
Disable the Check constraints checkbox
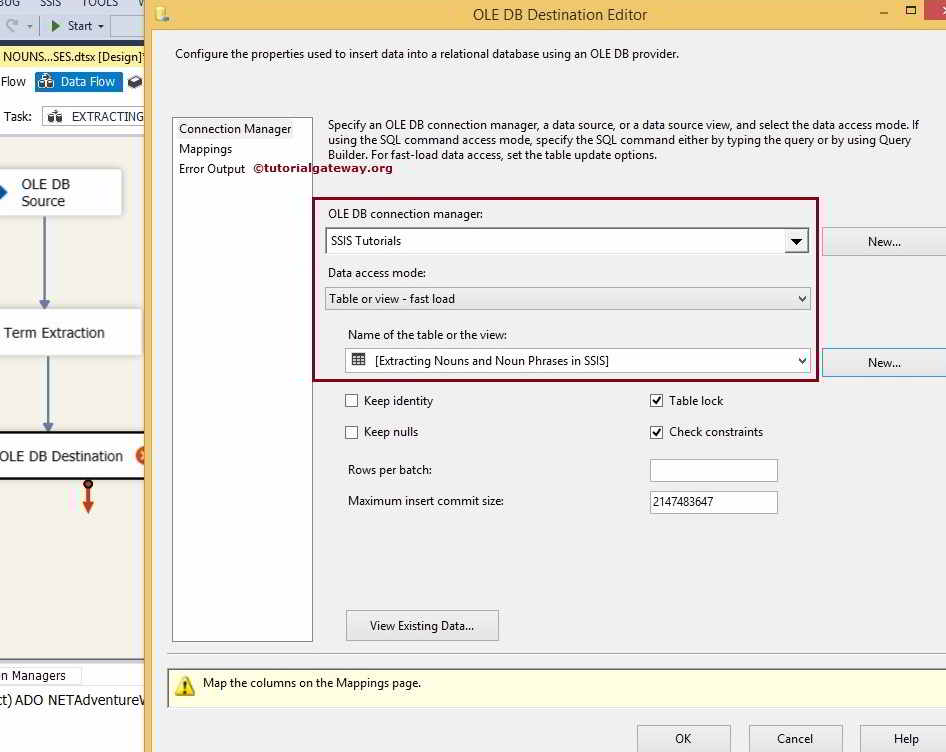coord(656,432)
